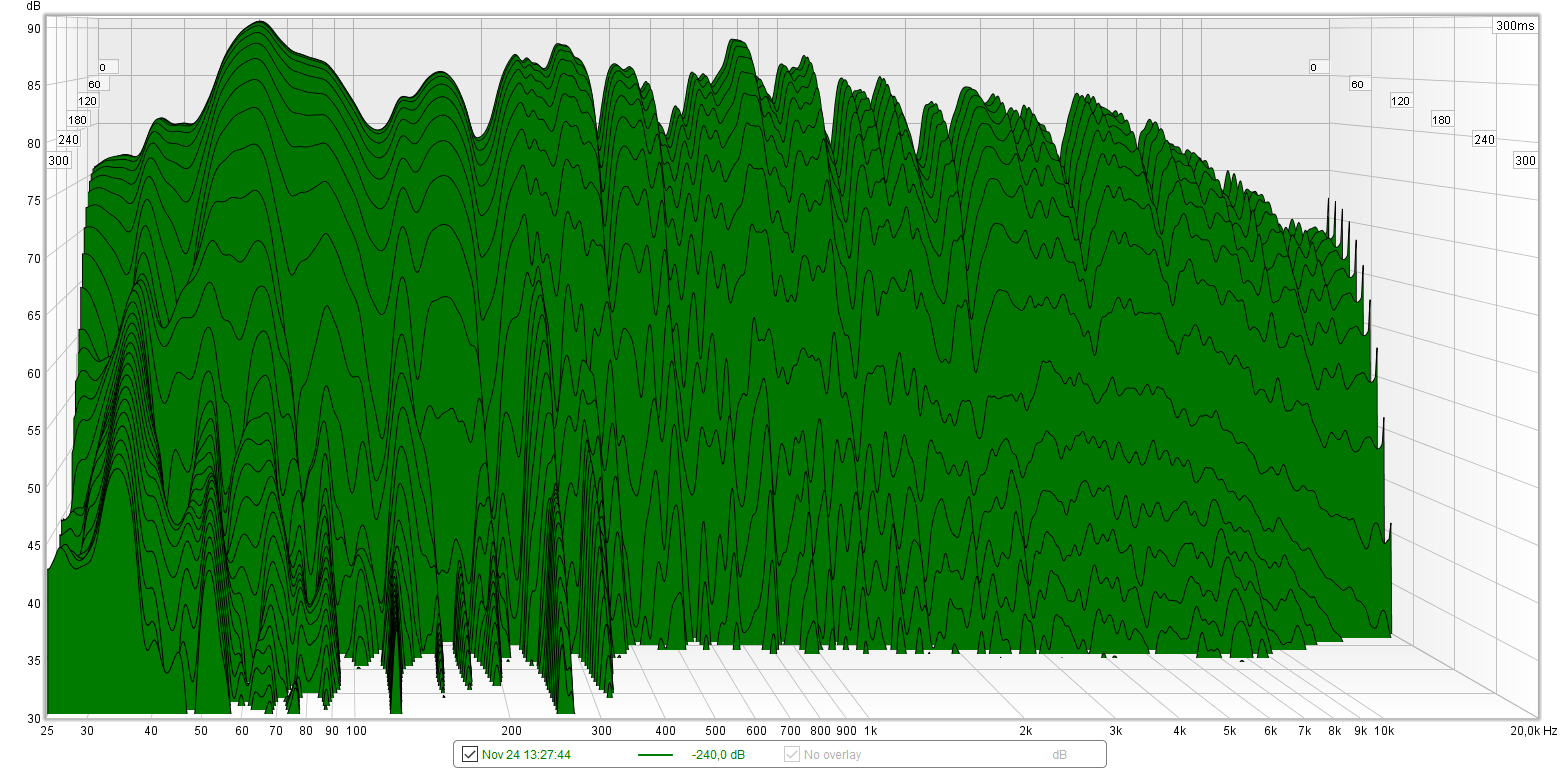The image size is (1561, 769).
Task: Click the 20,0k Hz frequency axis label
Action: 1533,732
